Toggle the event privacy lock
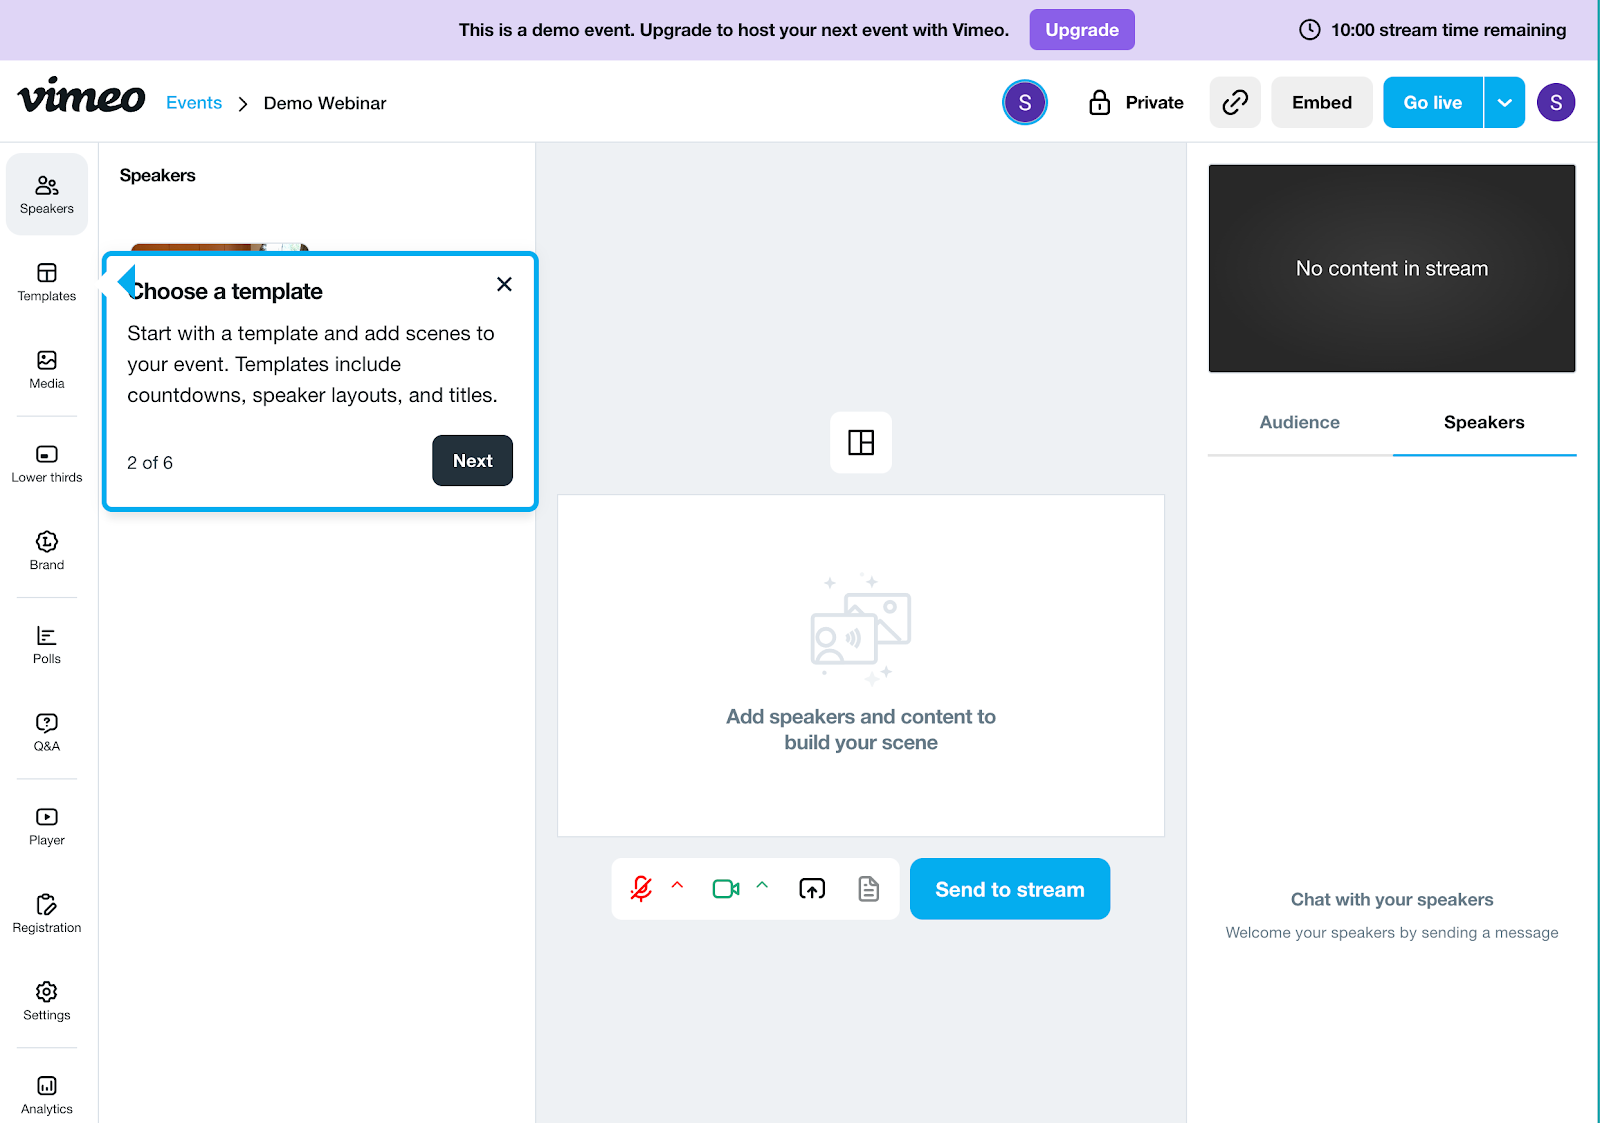The width and height of the screenshot is (1600, 1123). (1098, 102)
